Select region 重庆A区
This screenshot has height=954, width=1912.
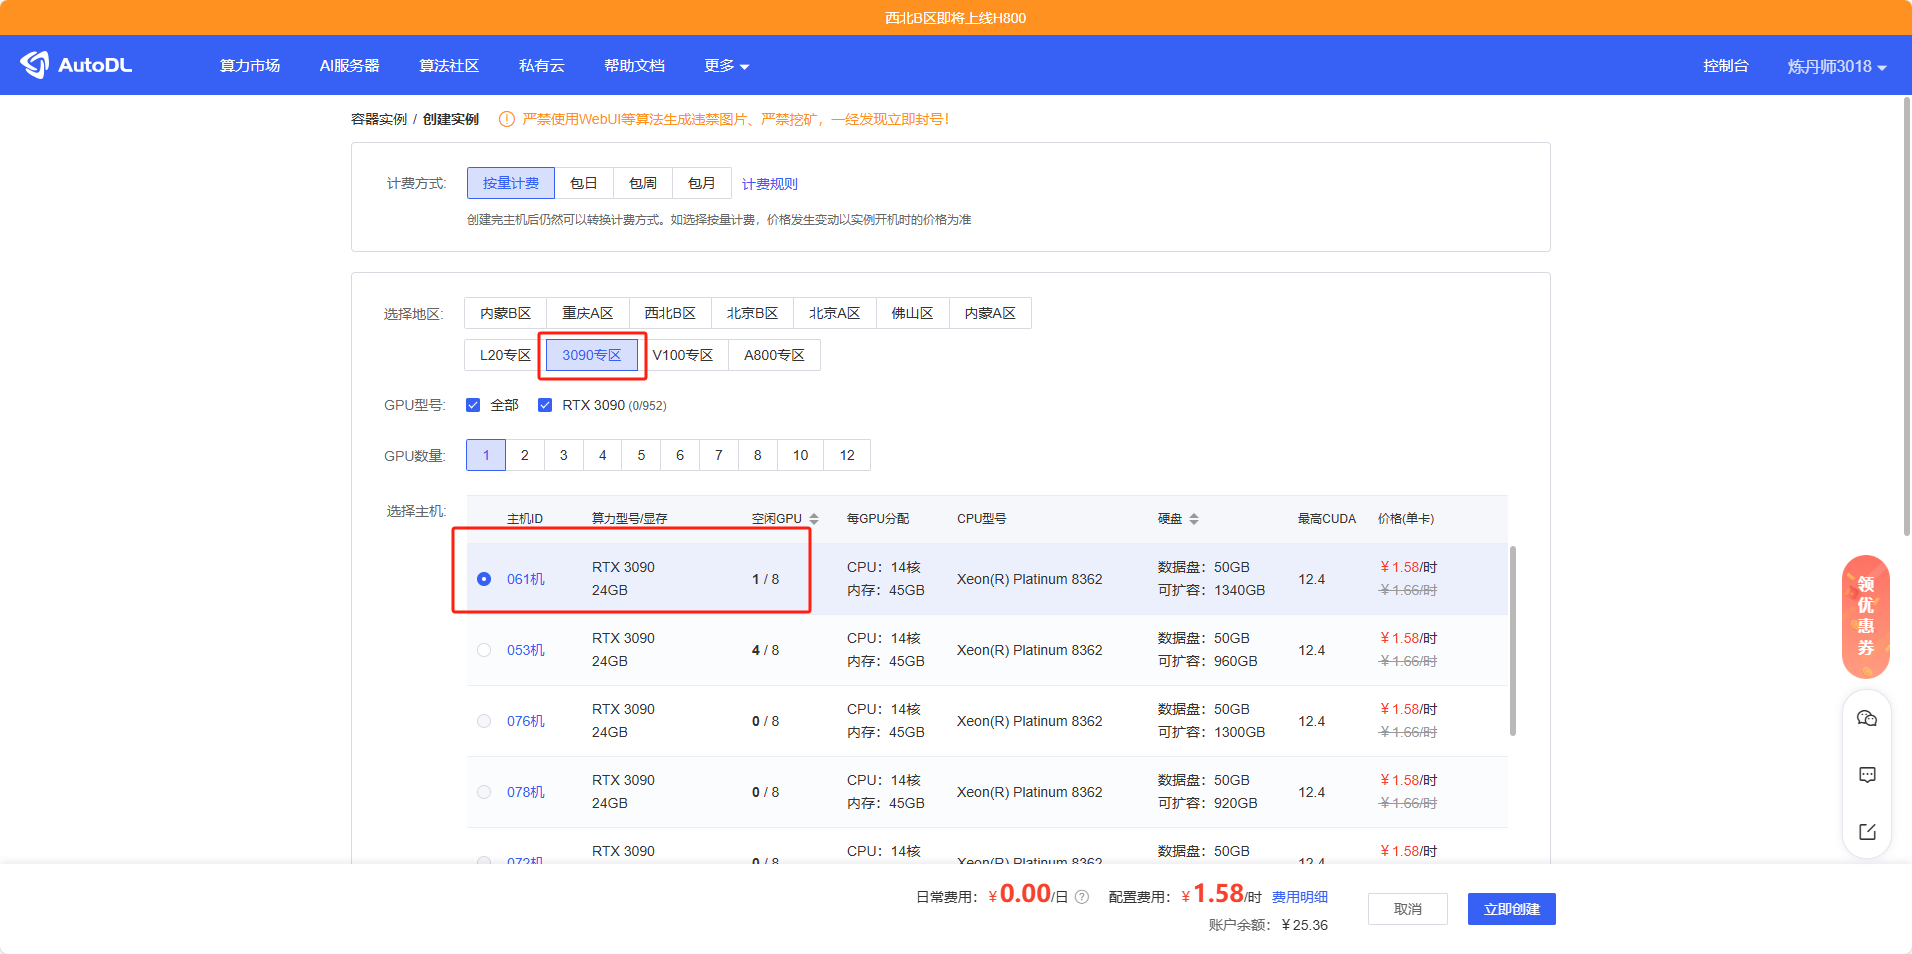pos(588,313)
